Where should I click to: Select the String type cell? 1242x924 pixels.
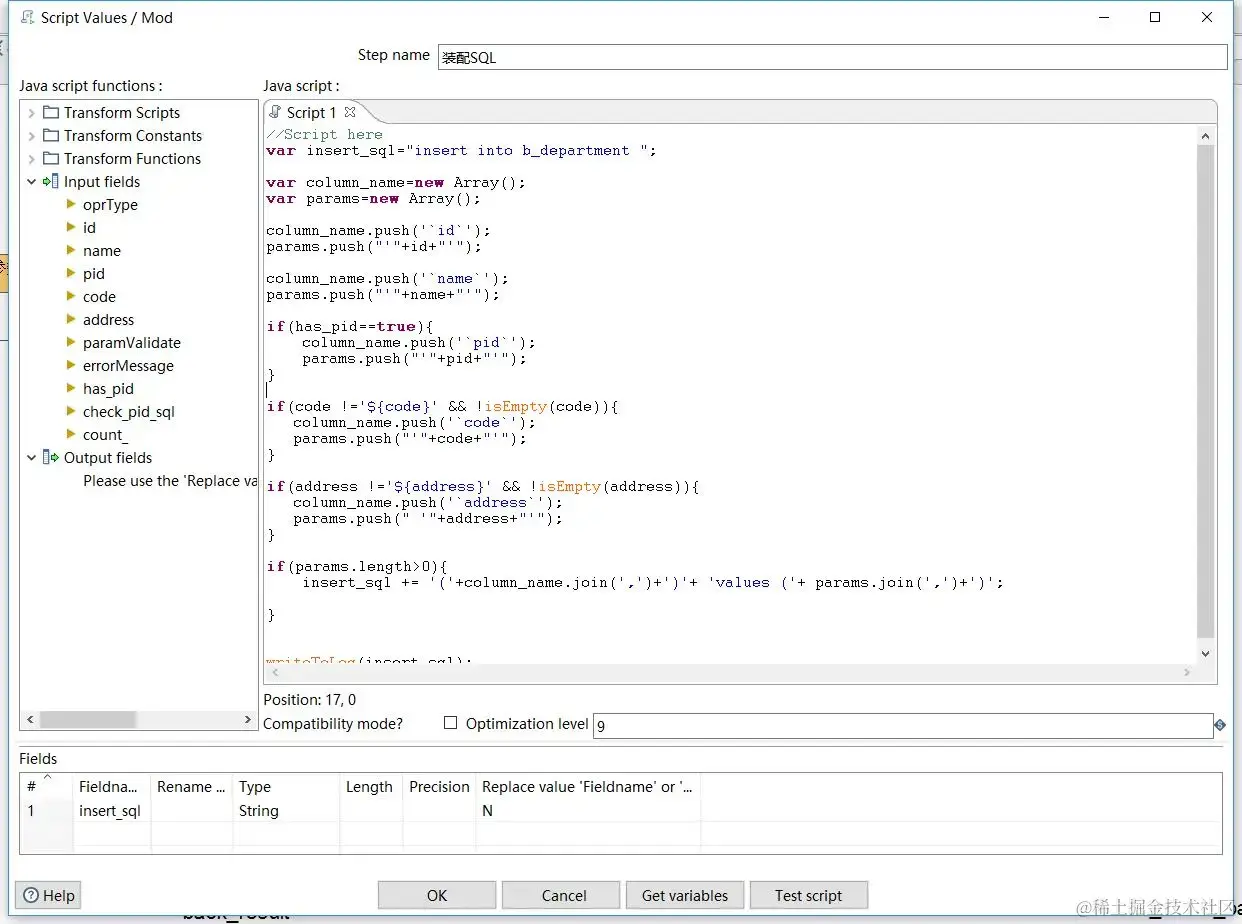coord(286,811)
